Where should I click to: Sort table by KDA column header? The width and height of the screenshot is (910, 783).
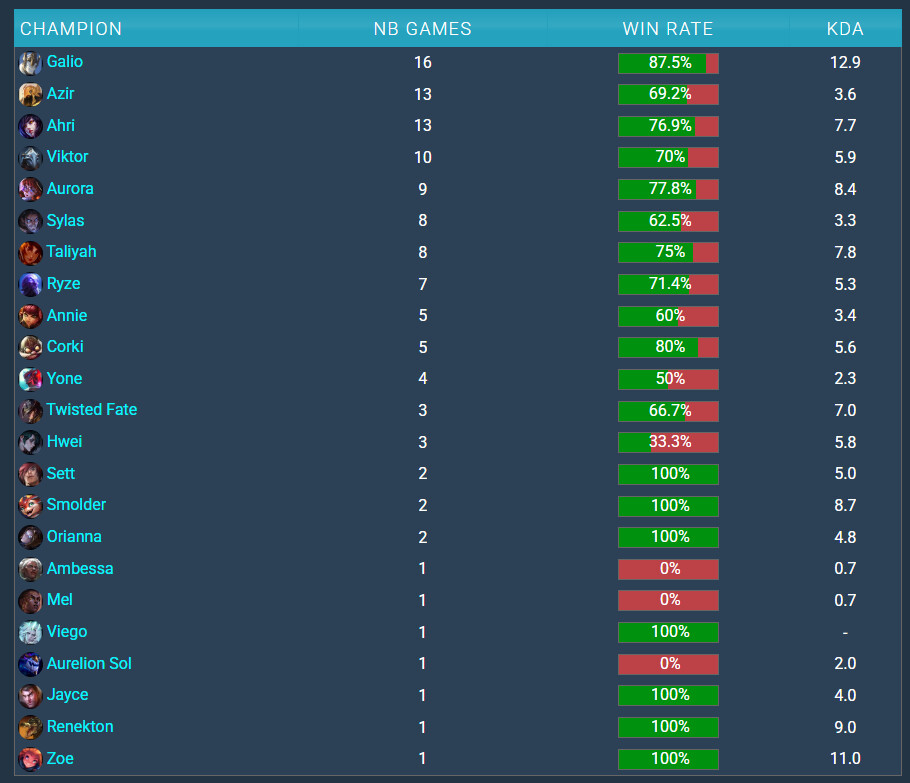click(845, 29)
